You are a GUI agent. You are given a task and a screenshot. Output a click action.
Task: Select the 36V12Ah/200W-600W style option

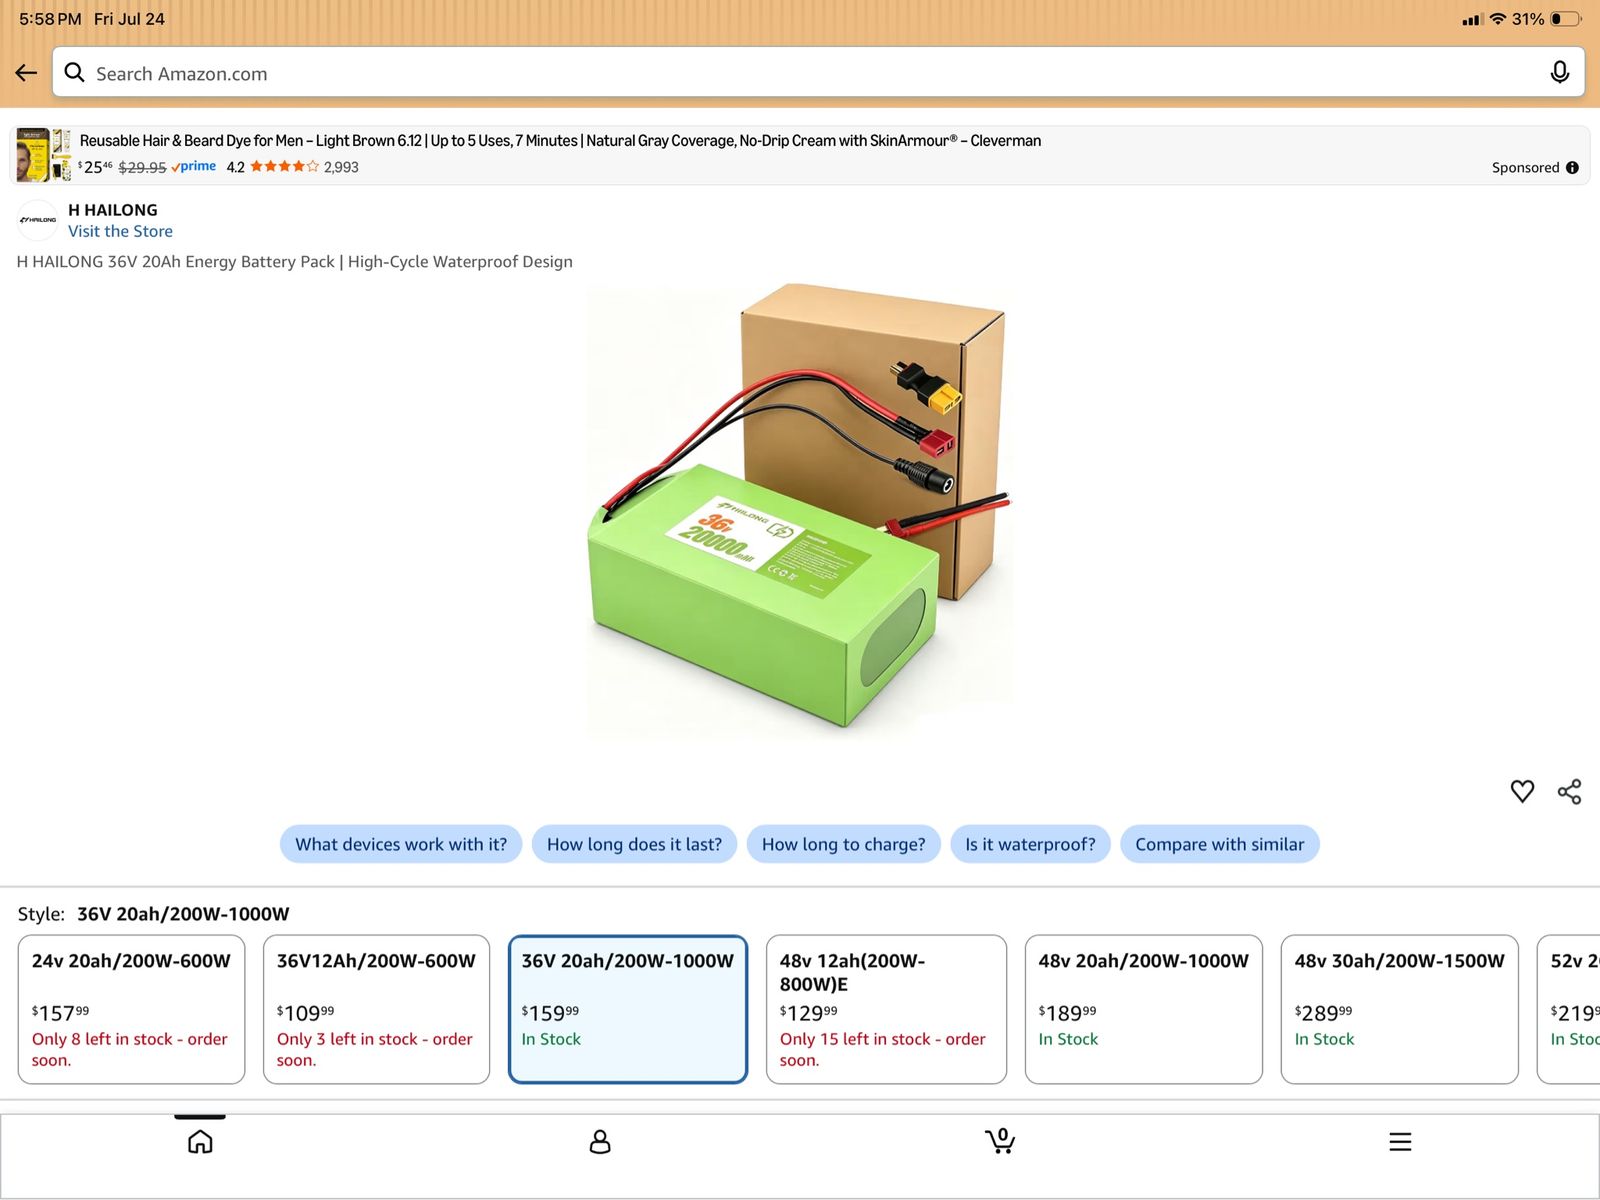pyautogui.click(x=376, y=1009)
